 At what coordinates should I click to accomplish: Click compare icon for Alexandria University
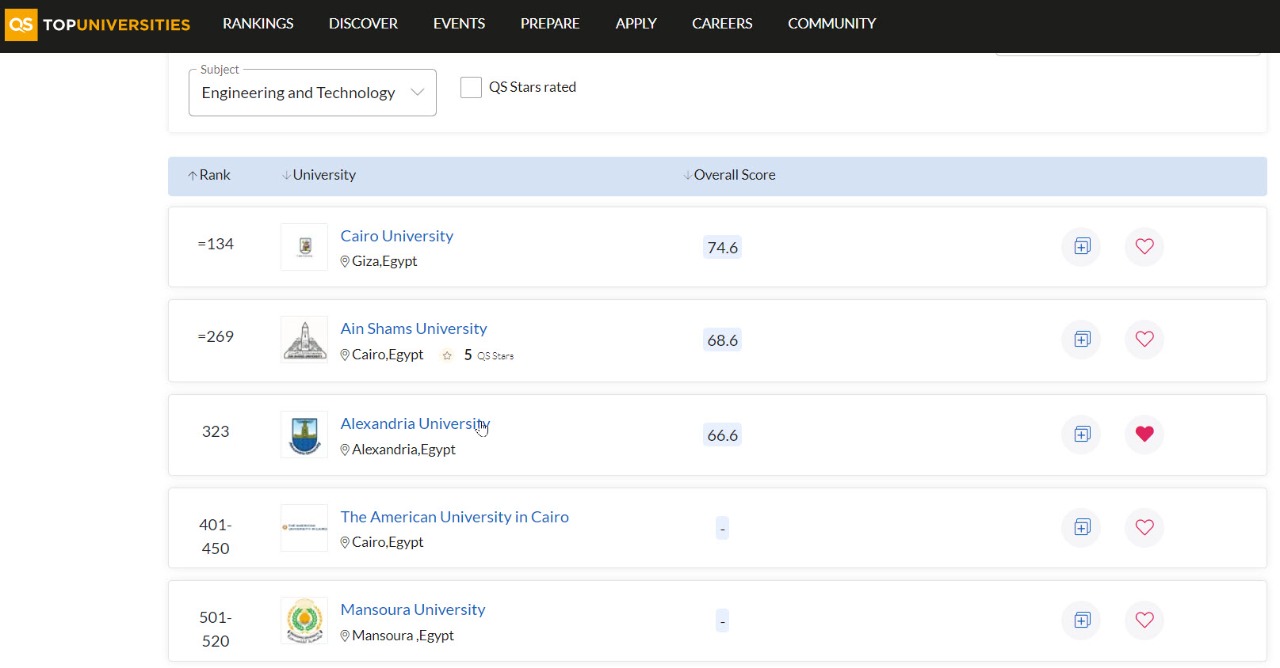pos(1081,434)
